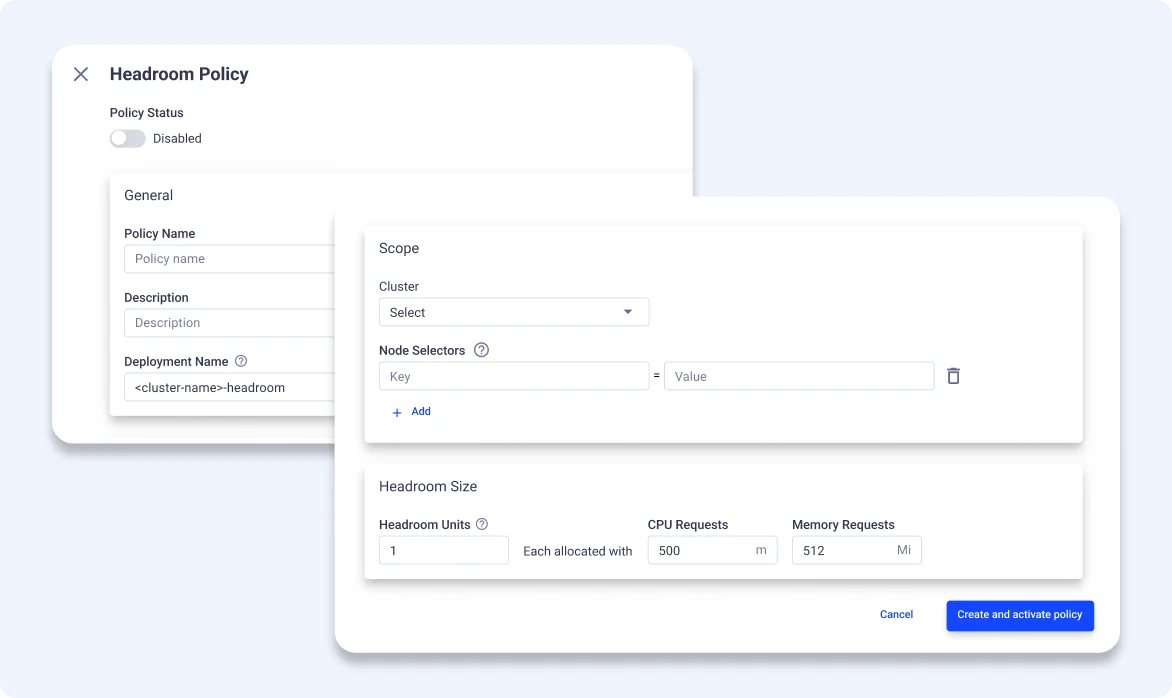
Task: Click the Policy Name input field
Action: coord(228,259)
